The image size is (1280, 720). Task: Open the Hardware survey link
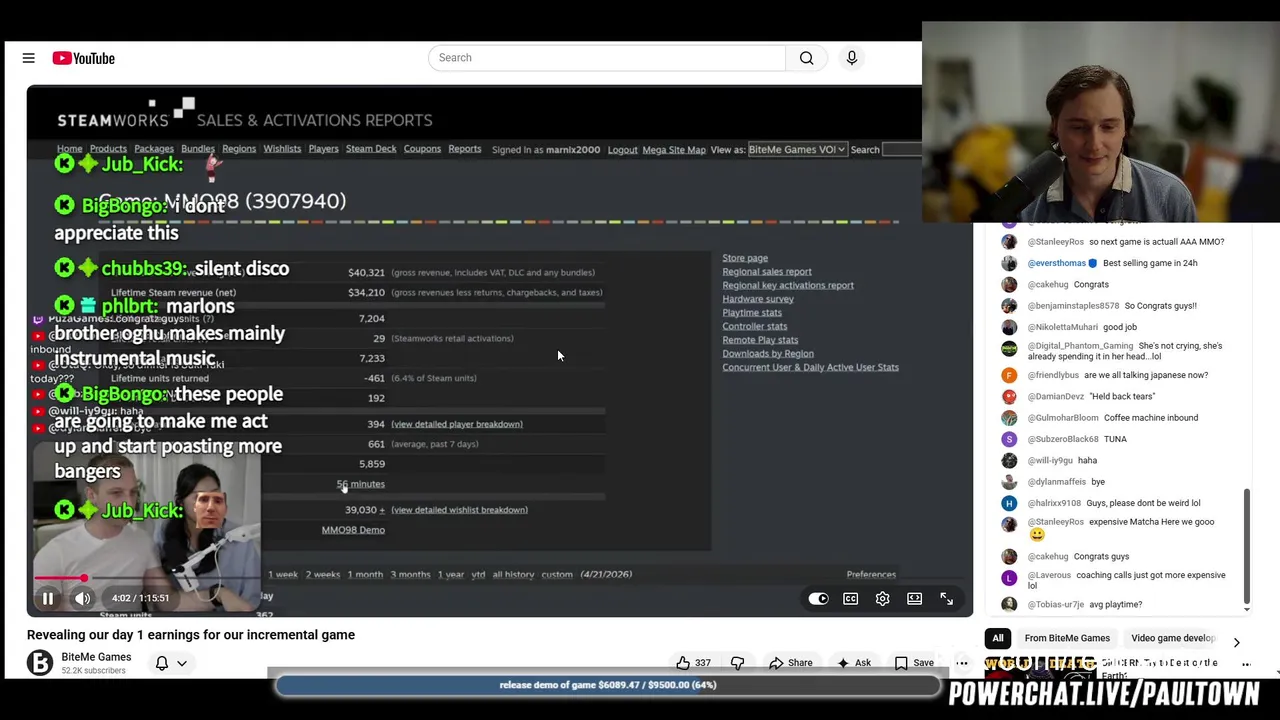(758, 299)
